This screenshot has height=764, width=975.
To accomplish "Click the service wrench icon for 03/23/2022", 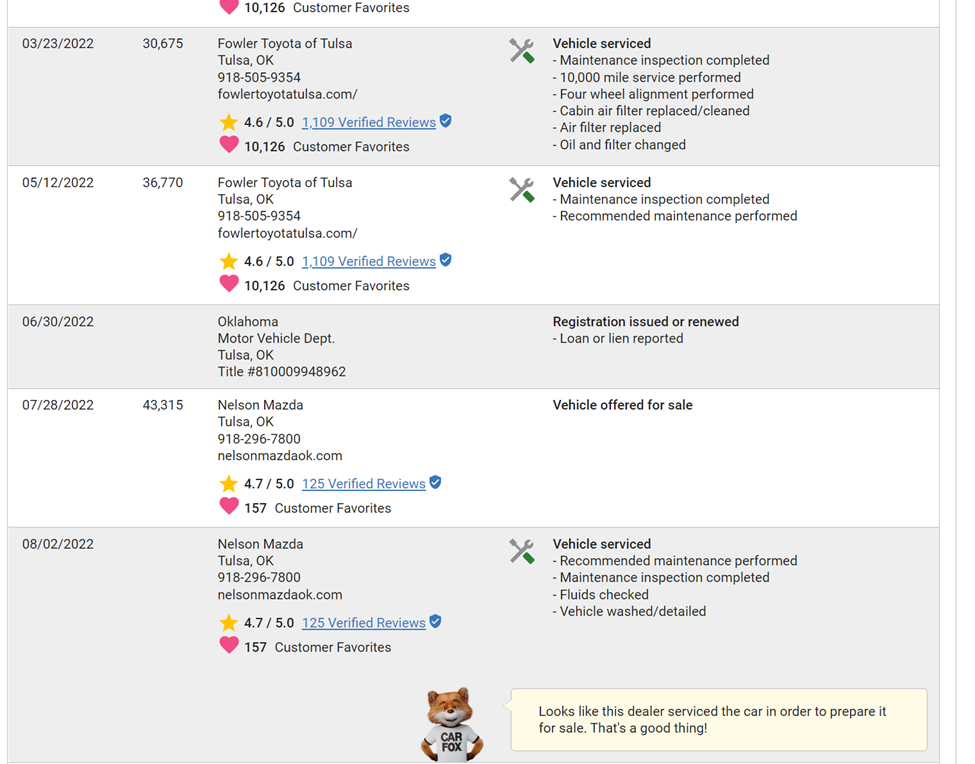I will click(522, 51).
